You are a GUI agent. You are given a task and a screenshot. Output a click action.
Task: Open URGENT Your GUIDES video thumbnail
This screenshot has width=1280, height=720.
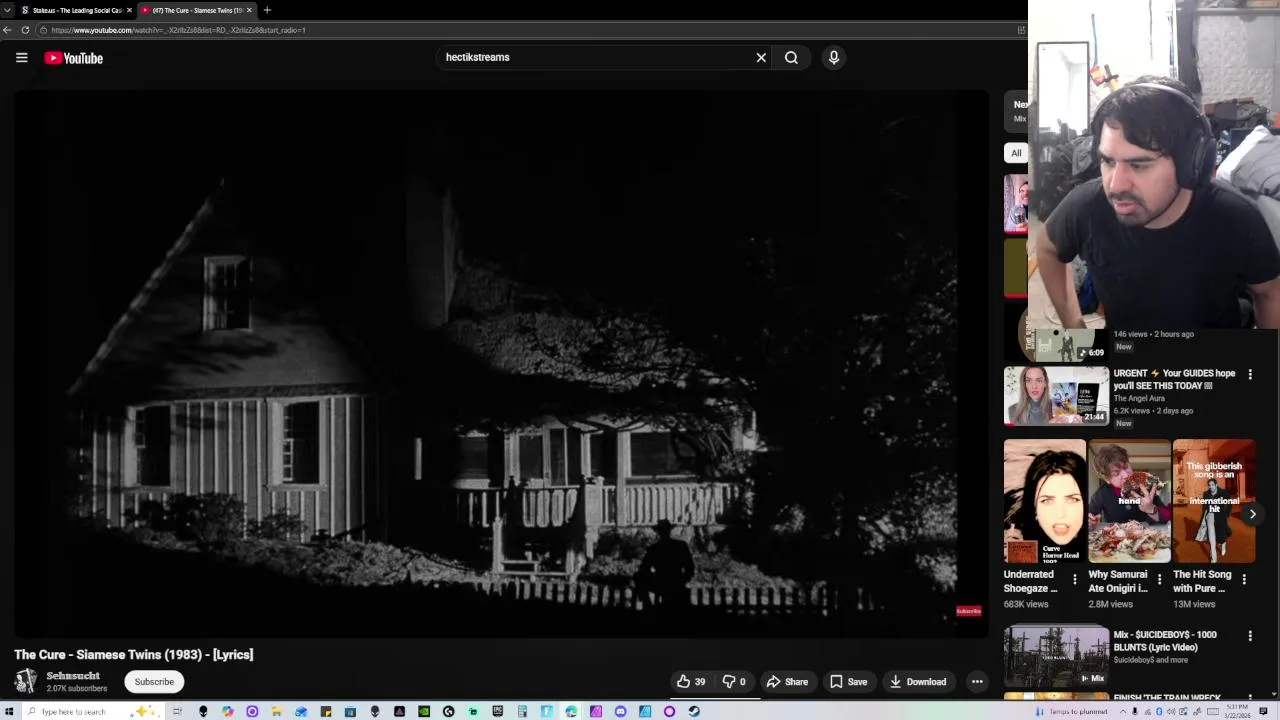[1056, 395]
